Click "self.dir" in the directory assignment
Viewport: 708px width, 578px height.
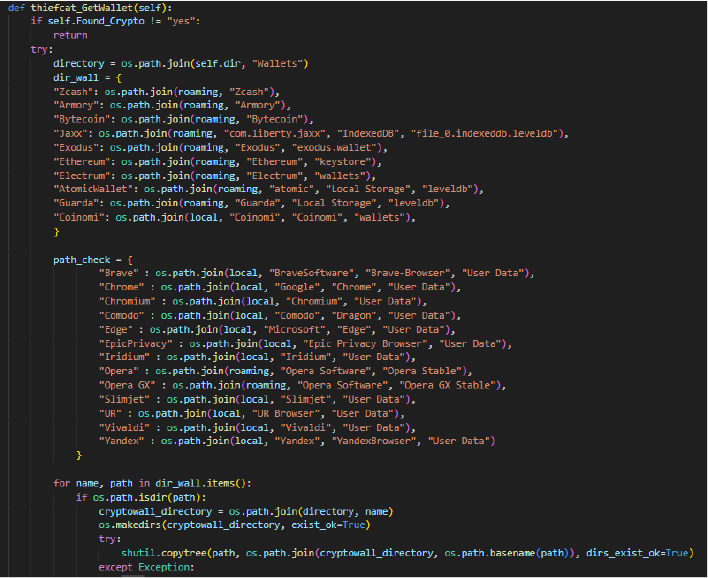click(x=218, y=64)
